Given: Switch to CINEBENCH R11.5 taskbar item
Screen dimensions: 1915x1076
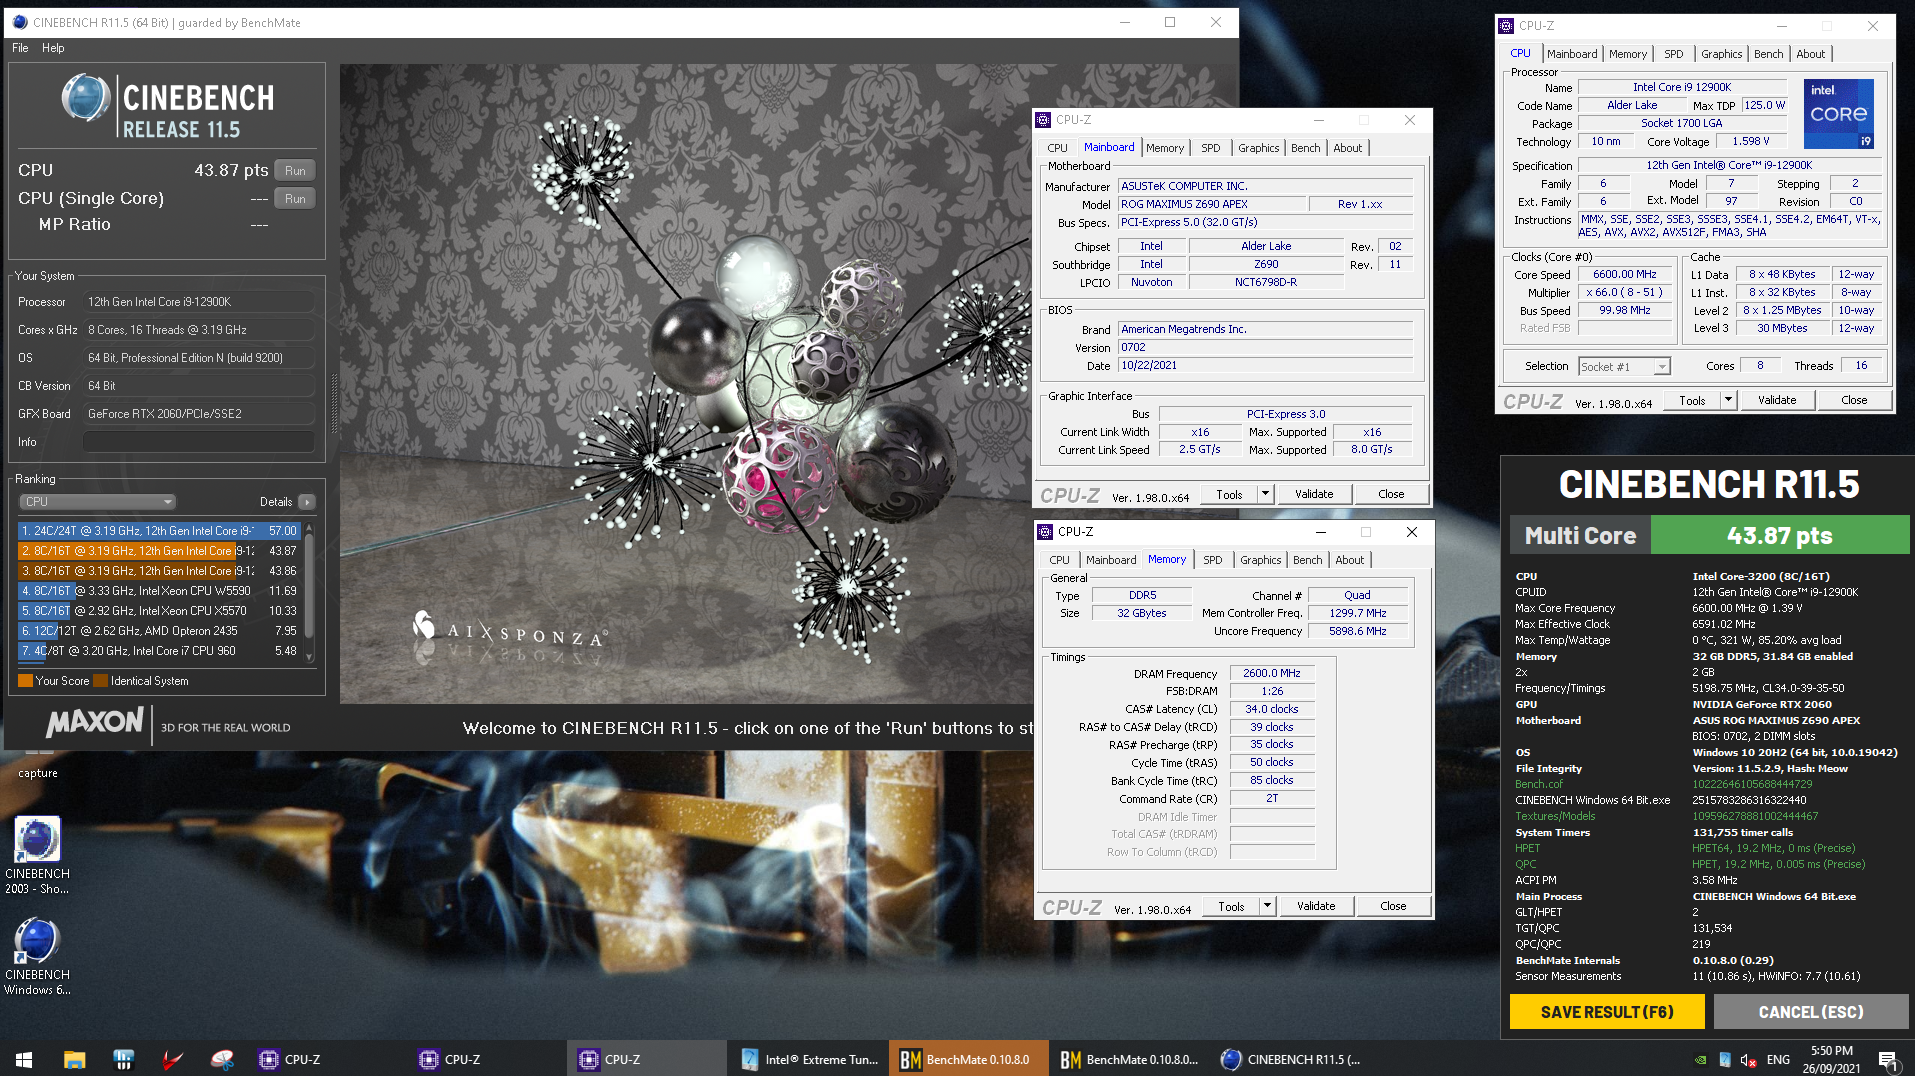Looking at the screenshot, I should click(x=1290, y=1059).
